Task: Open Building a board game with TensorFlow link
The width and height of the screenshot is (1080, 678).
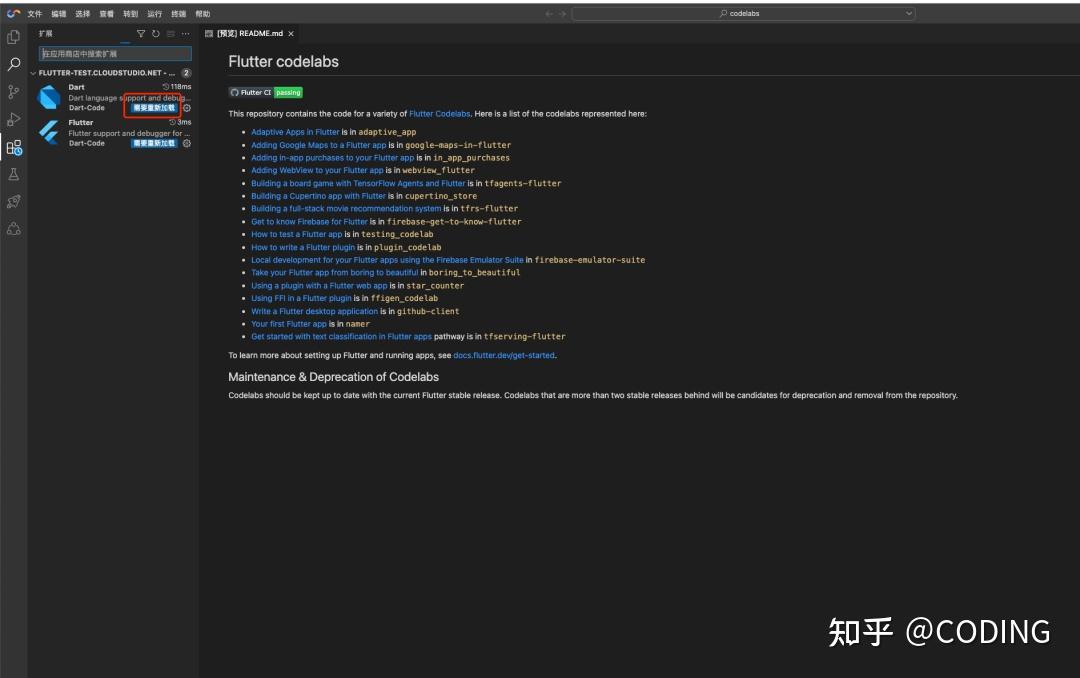Action: click(358, 183)
